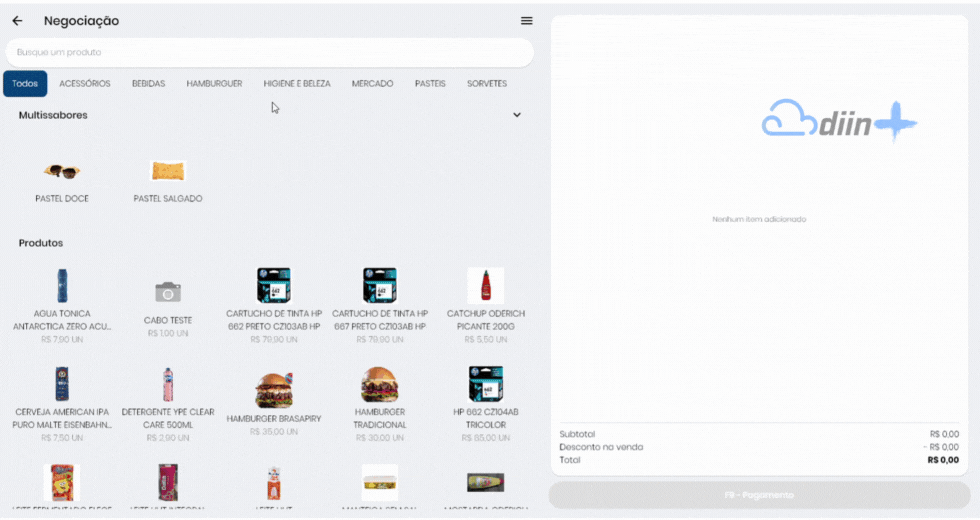
Task: Click the product search field
Action: 270,52
